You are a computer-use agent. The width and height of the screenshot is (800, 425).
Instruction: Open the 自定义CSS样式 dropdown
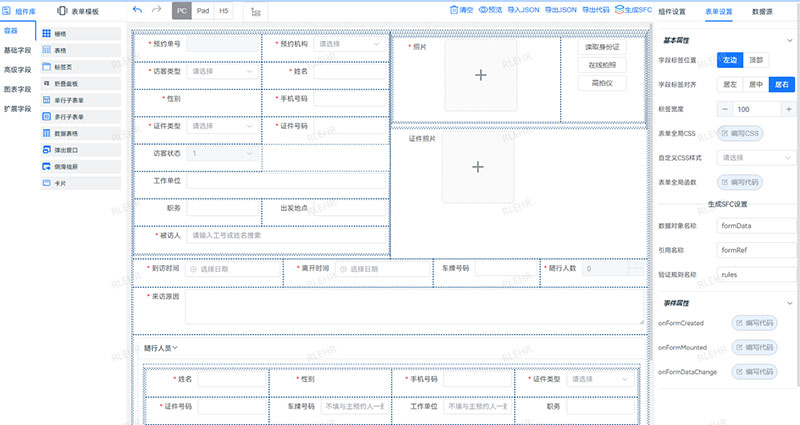[x=756, y=158]
